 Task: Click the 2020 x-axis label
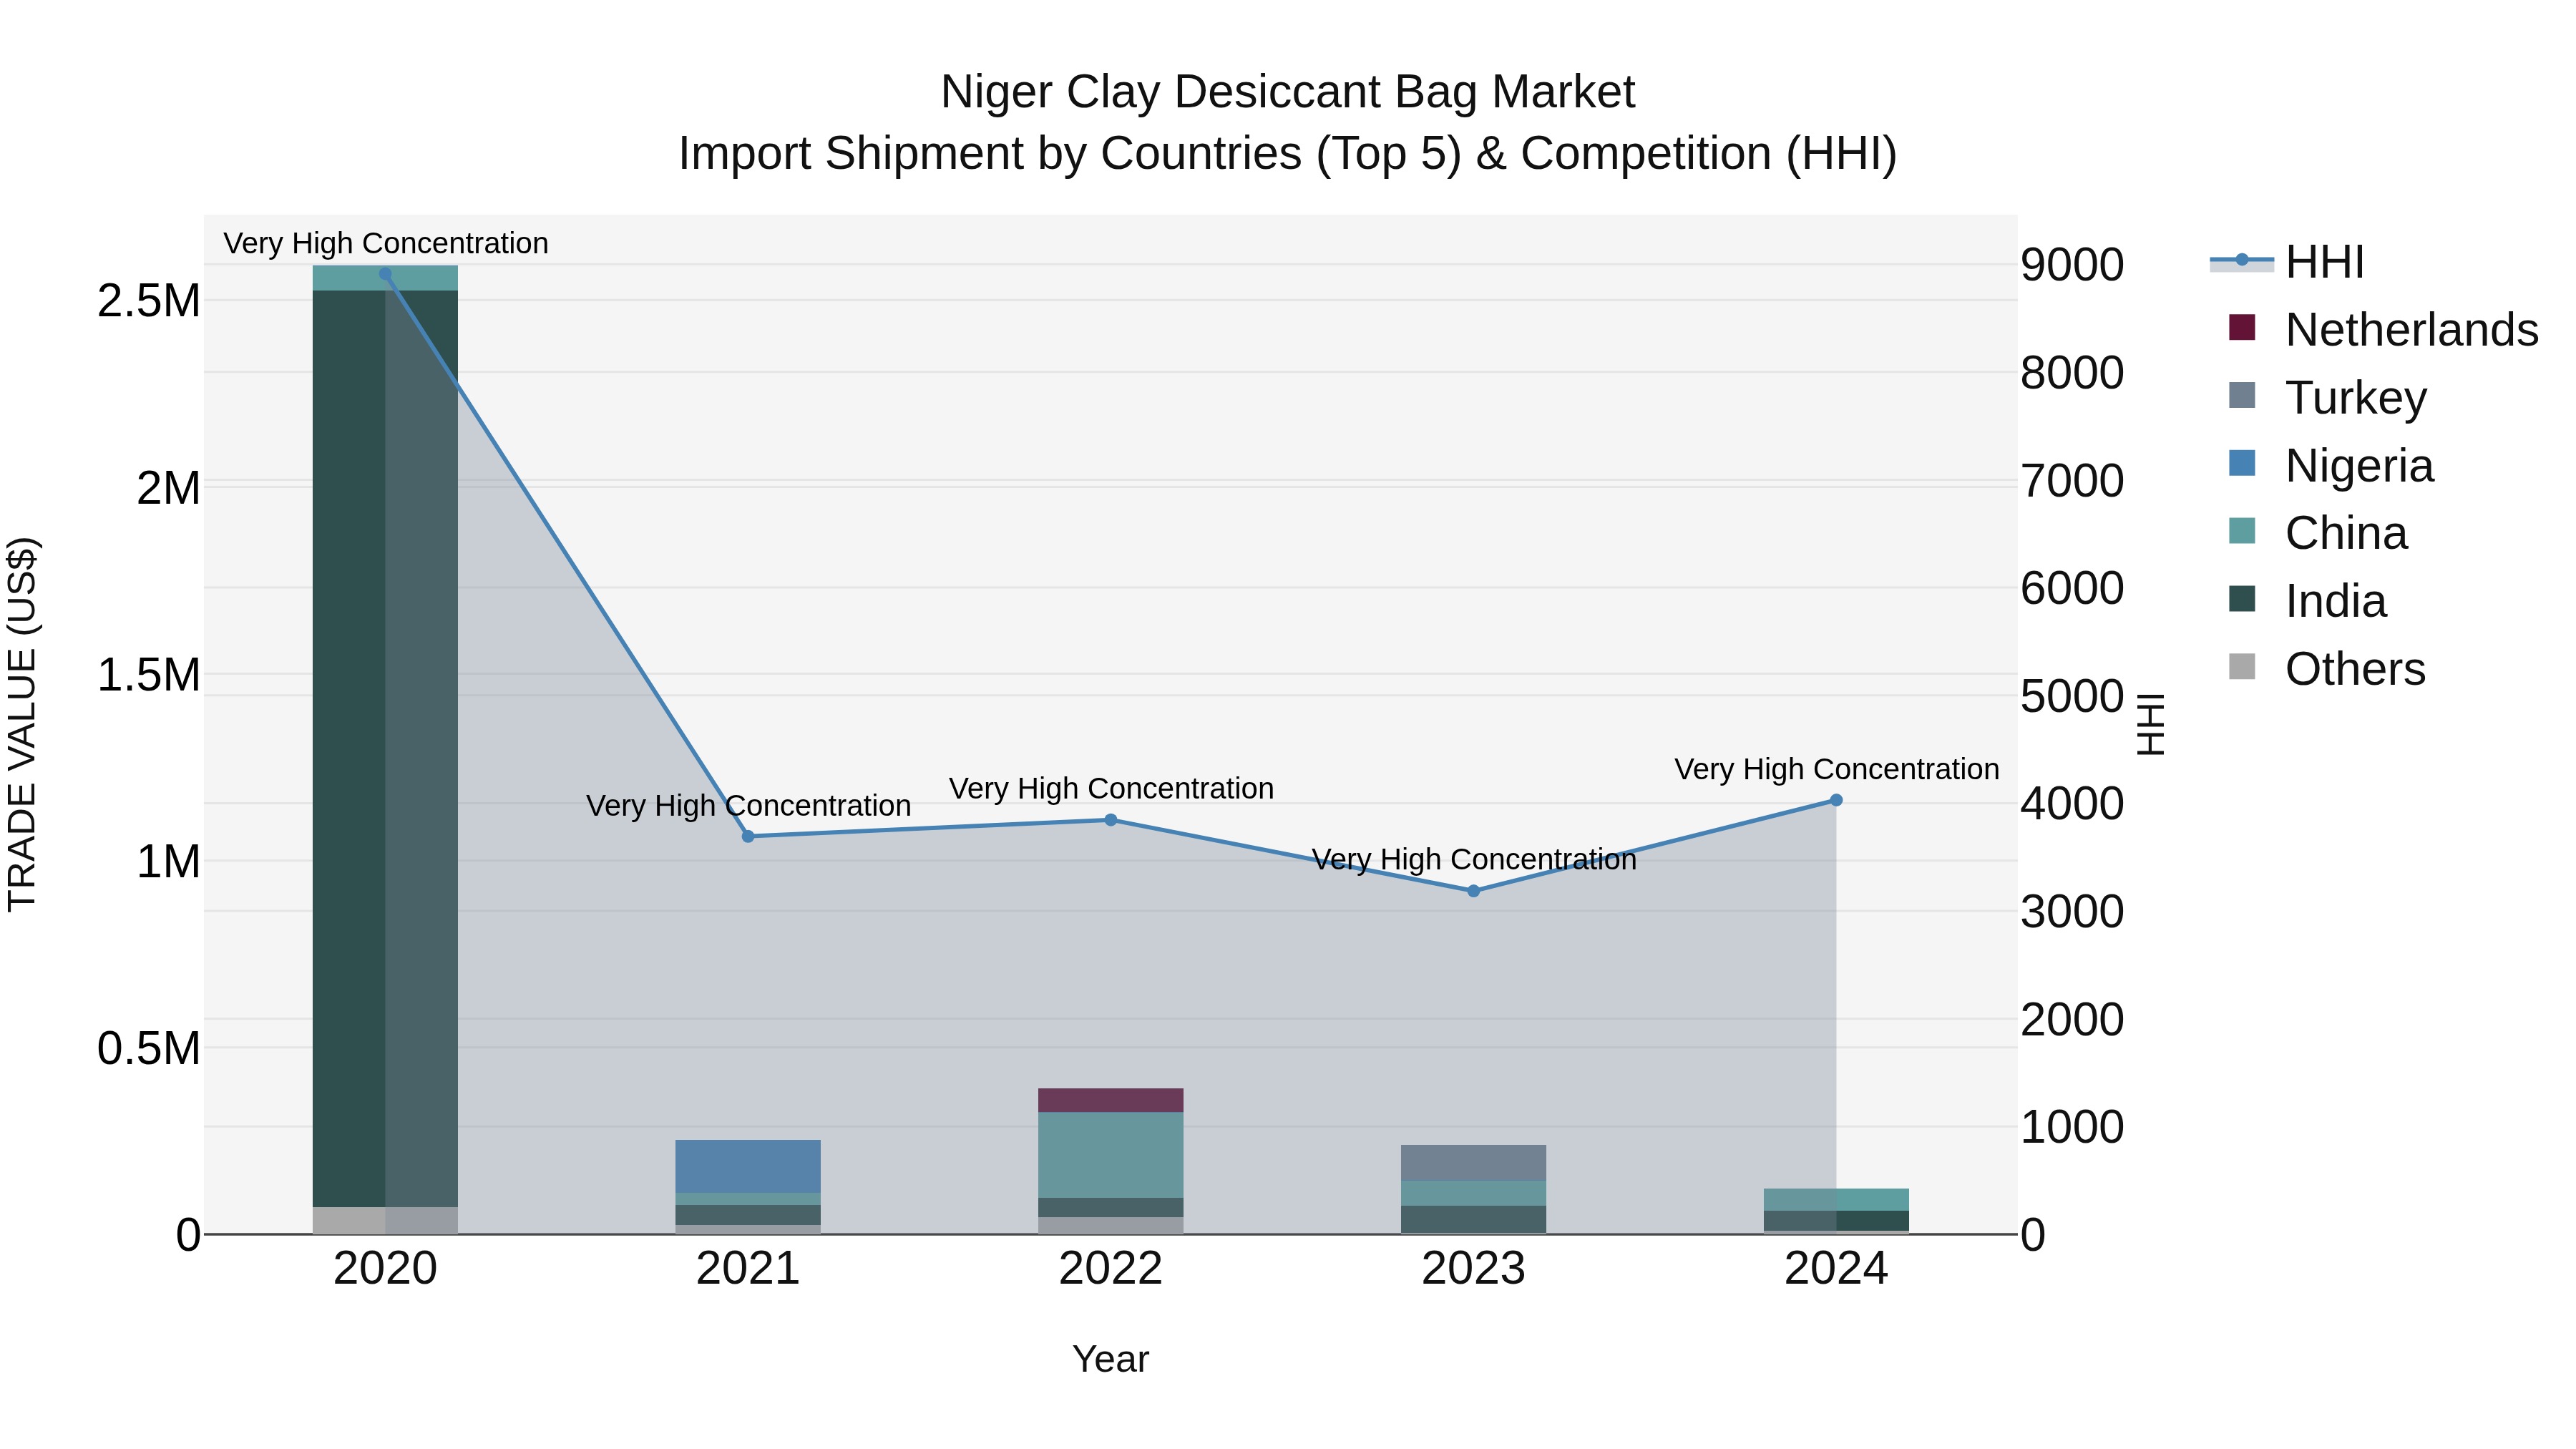point(385,1269)
